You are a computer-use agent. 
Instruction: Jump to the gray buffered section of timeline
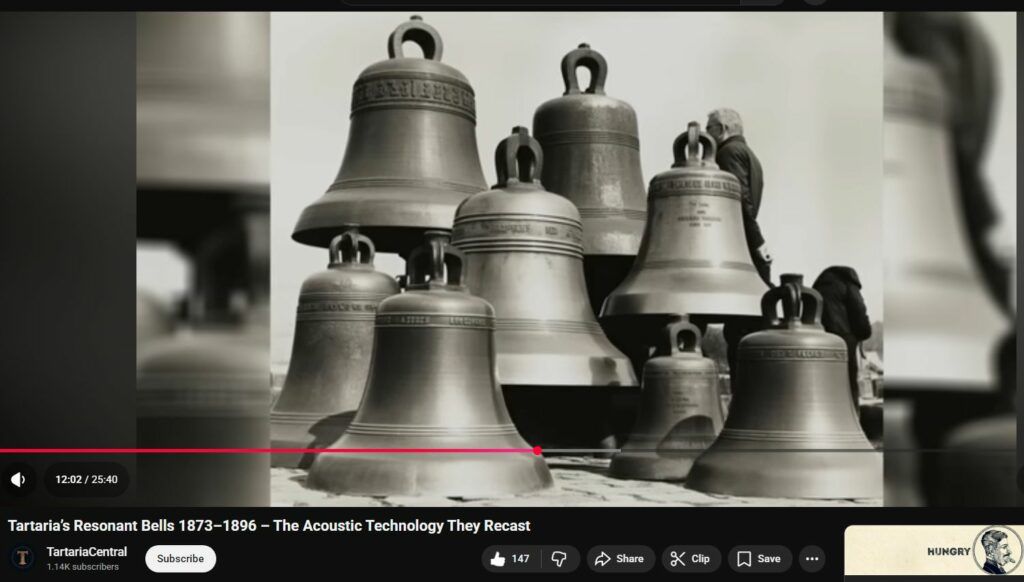[x=580, y=451]
